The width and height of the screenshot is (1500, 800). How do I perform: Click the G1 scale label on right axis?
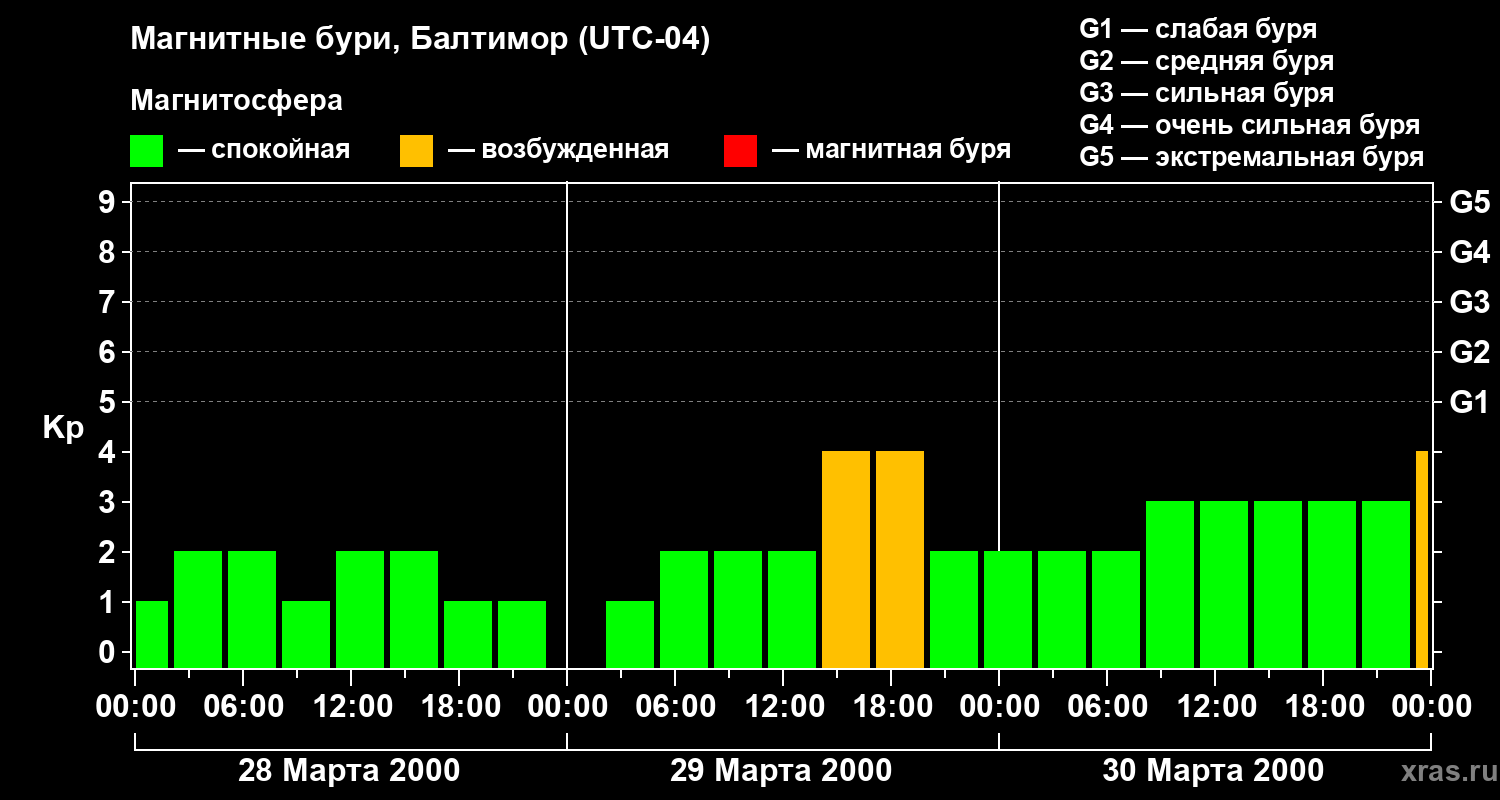[x=1469, y=402]
